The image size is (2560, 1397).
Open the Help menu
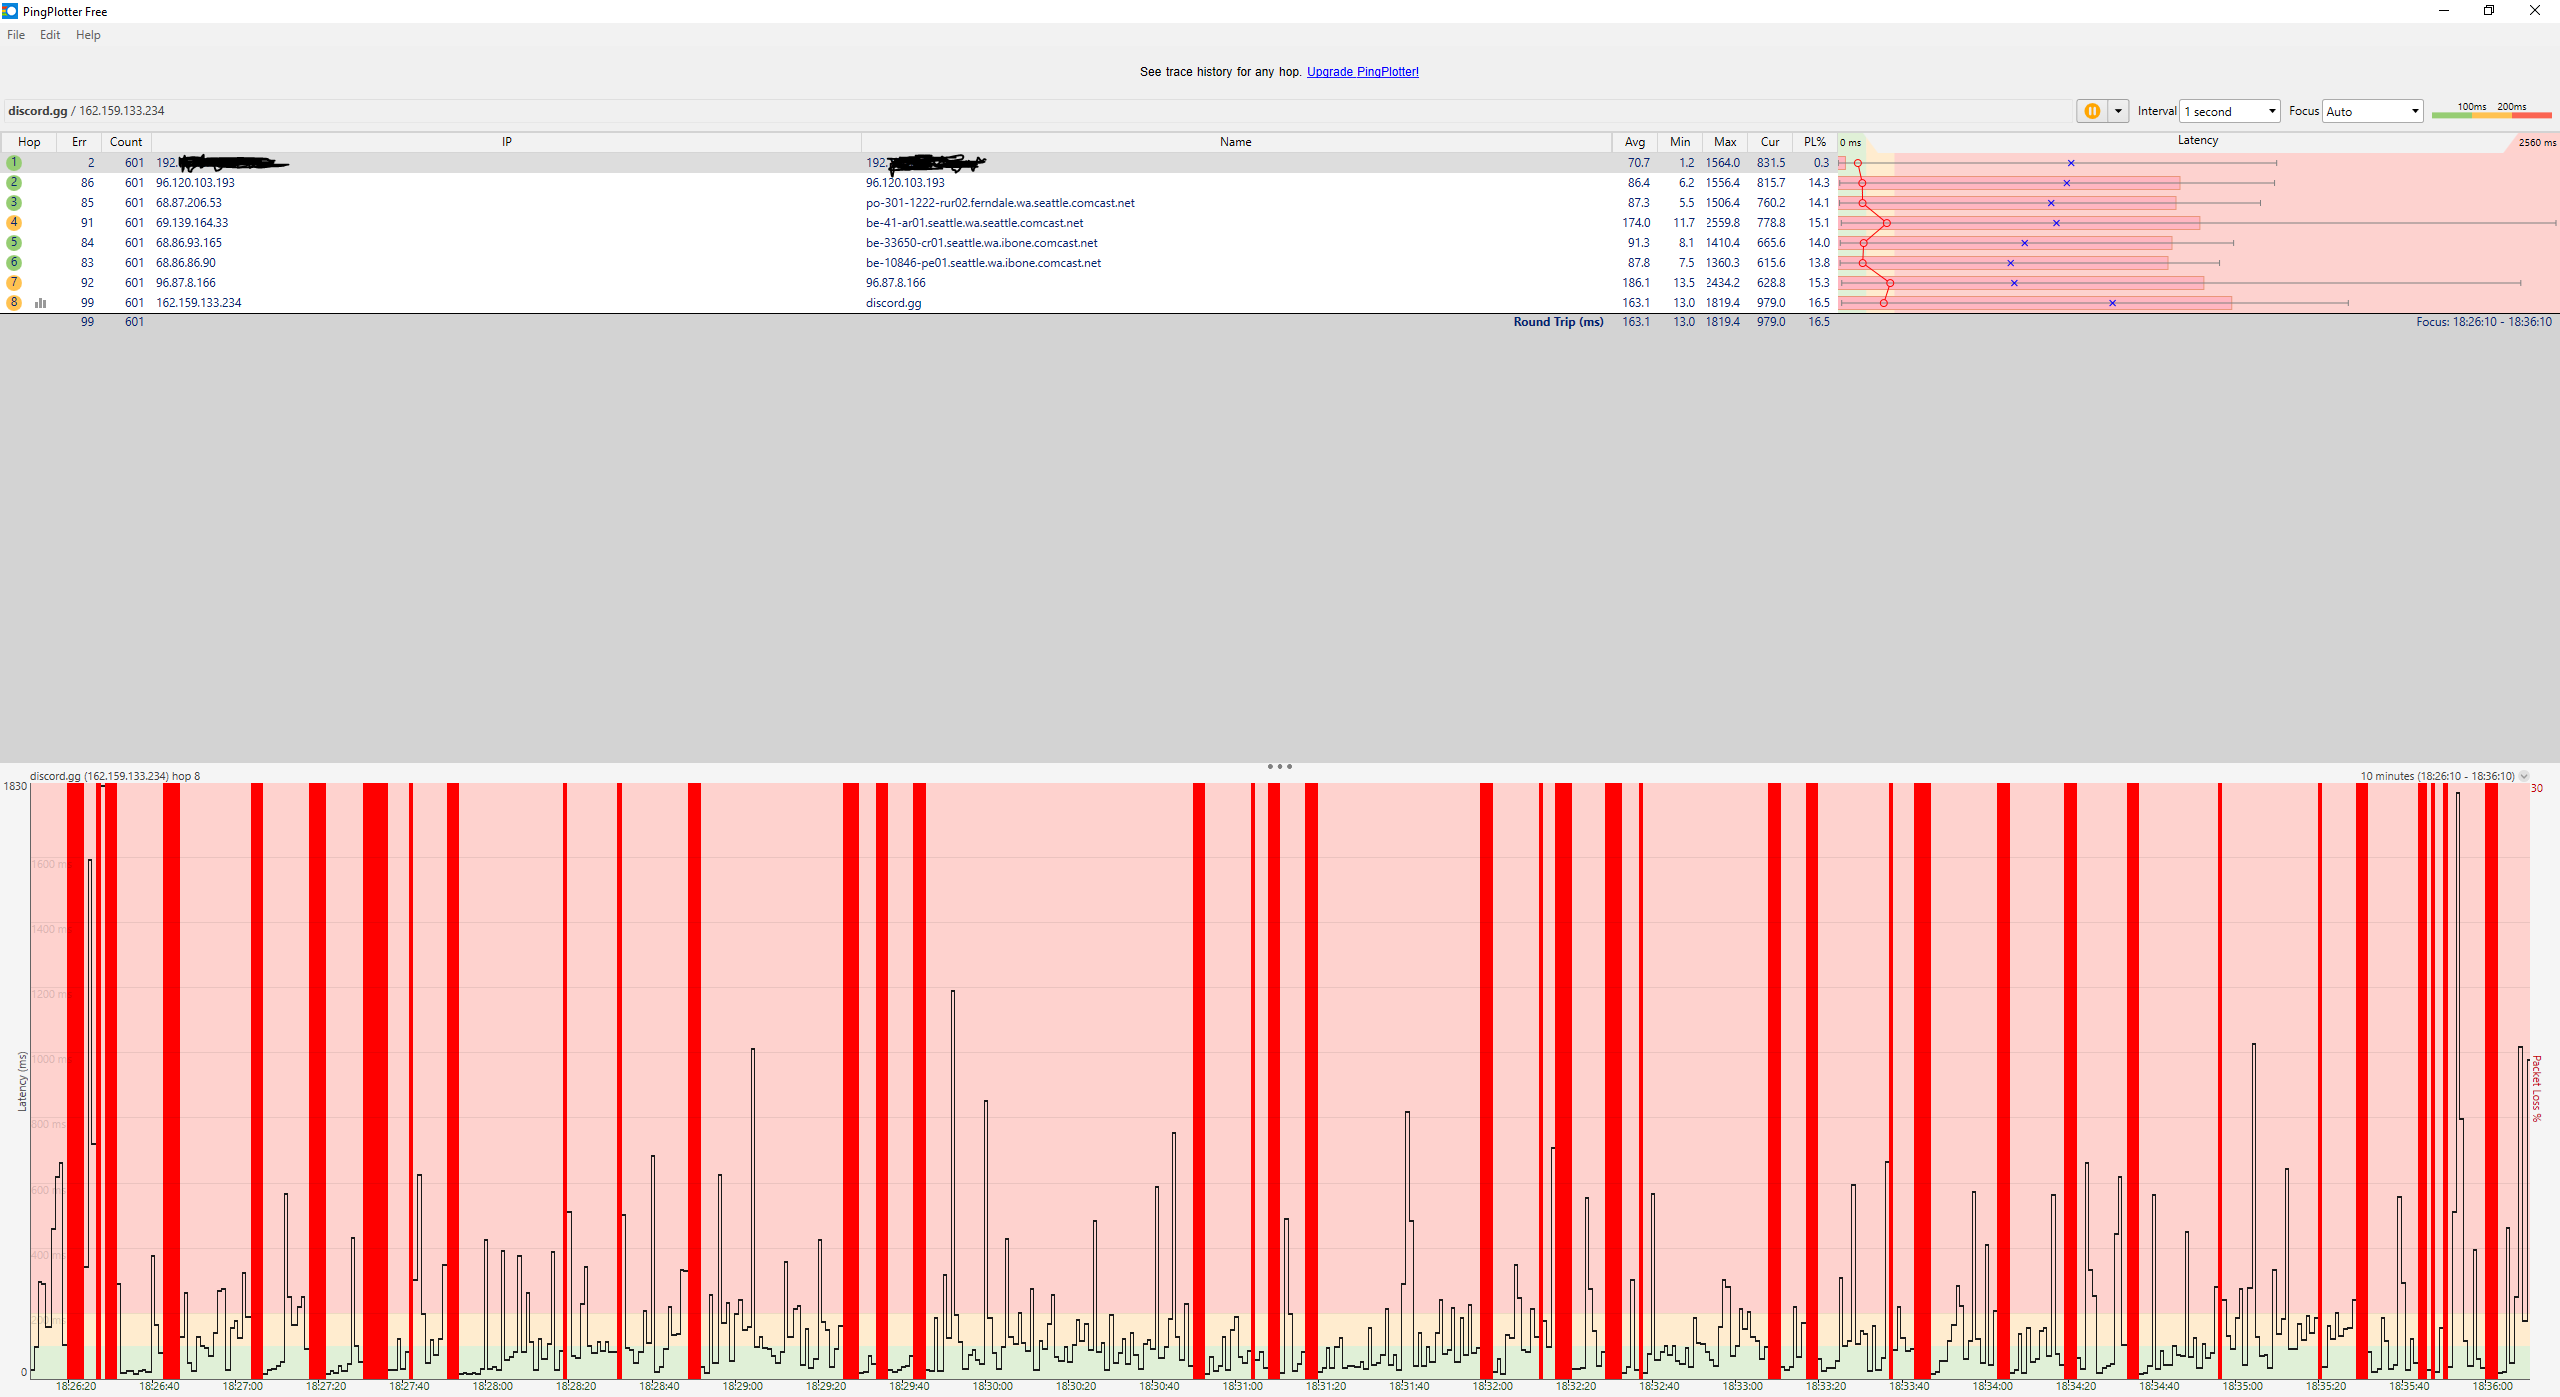[88, 35]
